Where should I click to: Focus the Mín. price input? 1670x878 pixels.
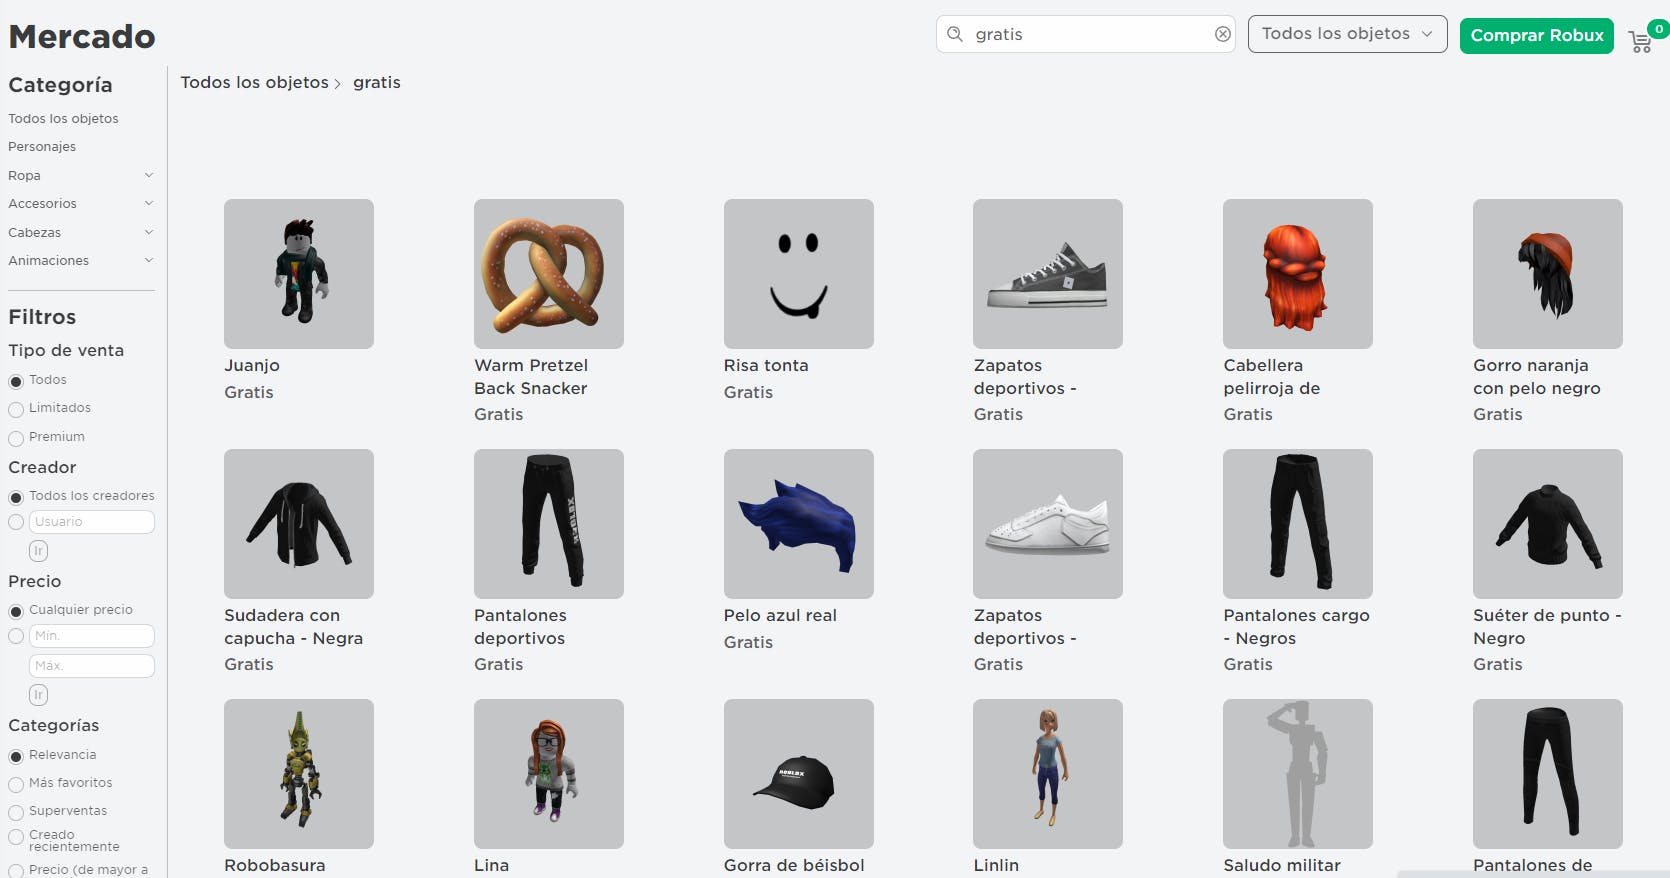tap(92, 636)
